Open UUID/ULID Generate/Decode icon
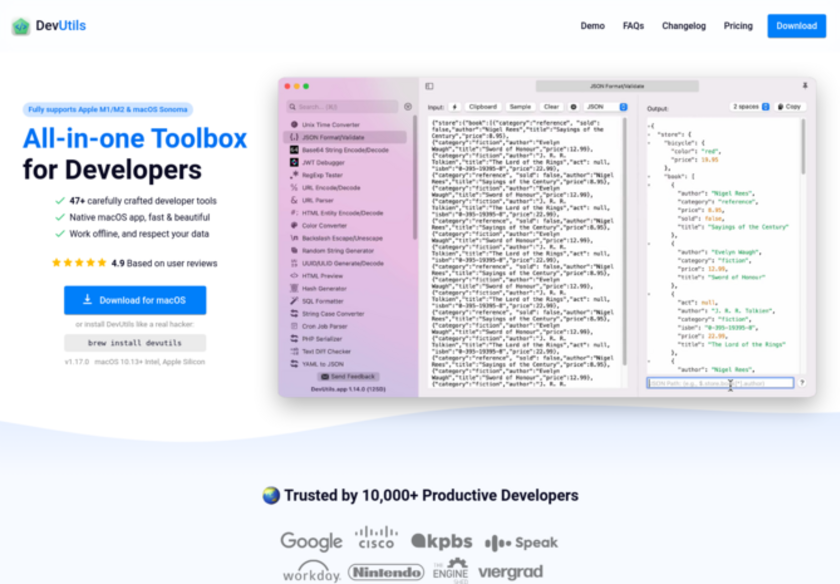 click(294, 263)
